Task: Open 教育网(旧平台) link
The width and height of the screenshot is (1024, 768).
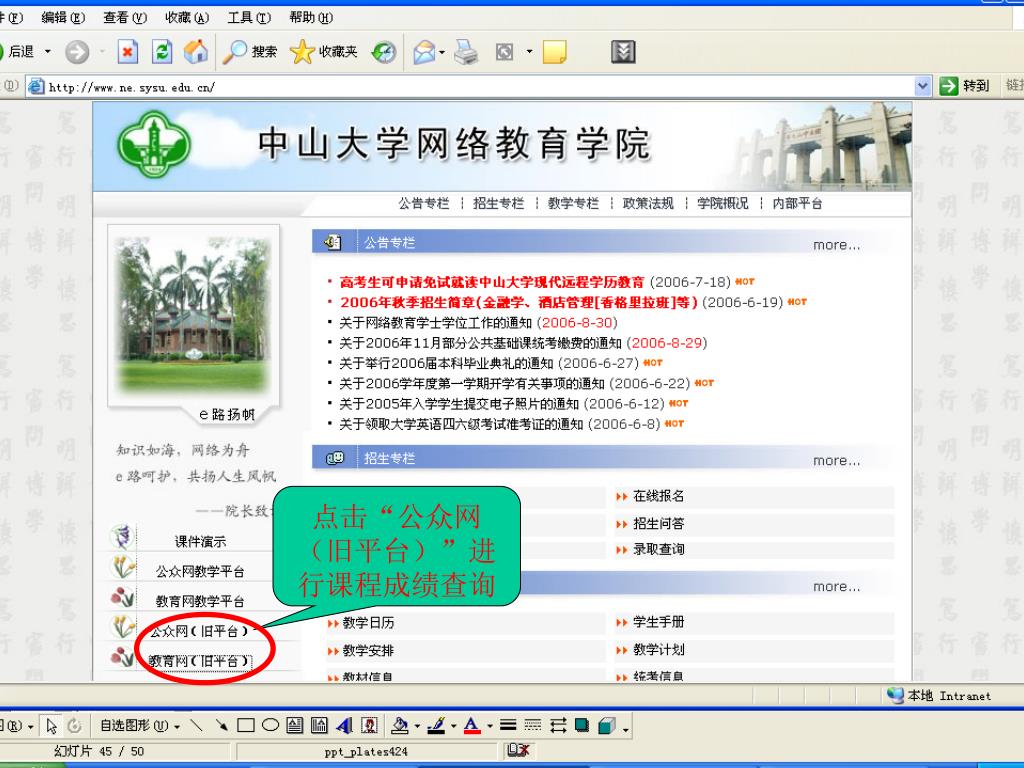Action: click(x=199, y=661)
